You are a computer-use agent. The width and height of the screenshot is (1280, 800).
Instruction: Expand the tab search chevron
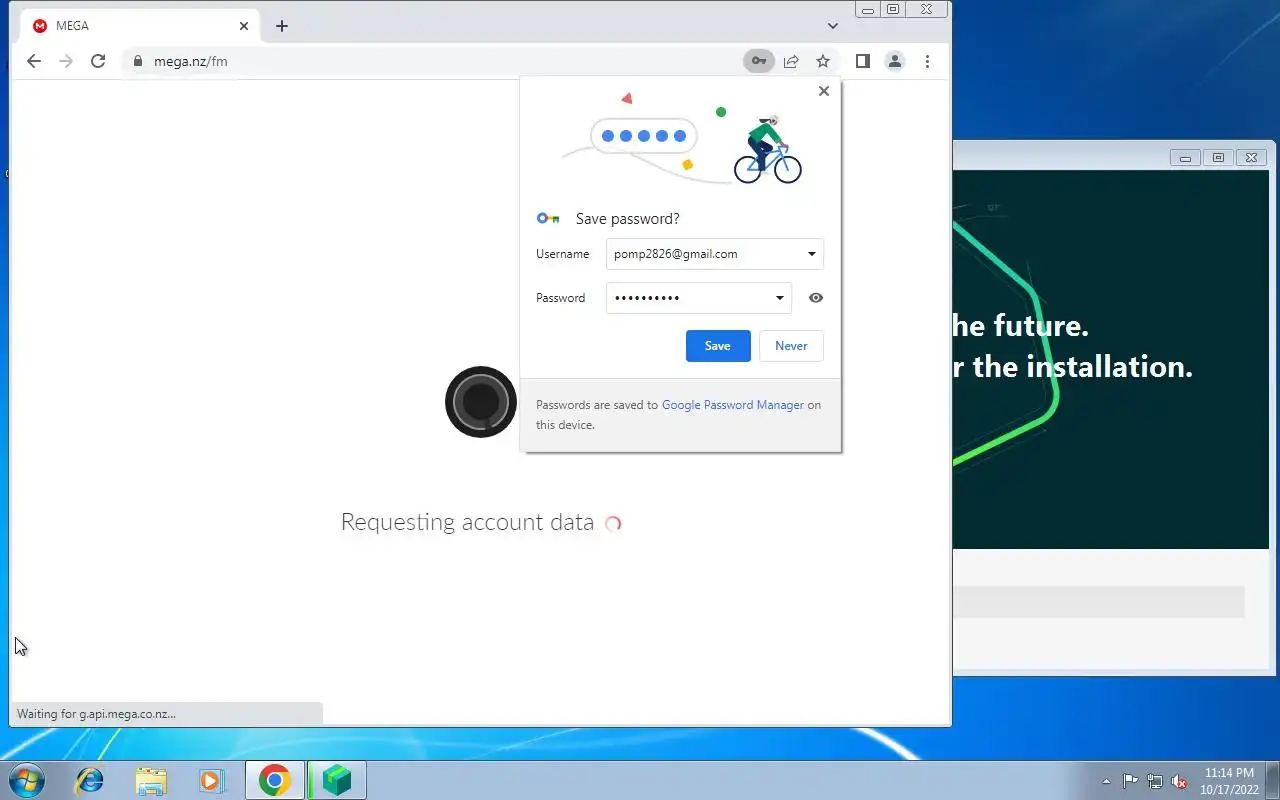(833, 26)
